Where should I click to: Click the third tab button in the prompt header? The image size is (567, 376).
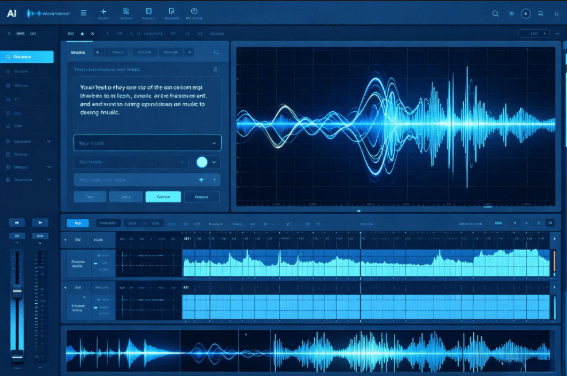click(x=144, y=52)
